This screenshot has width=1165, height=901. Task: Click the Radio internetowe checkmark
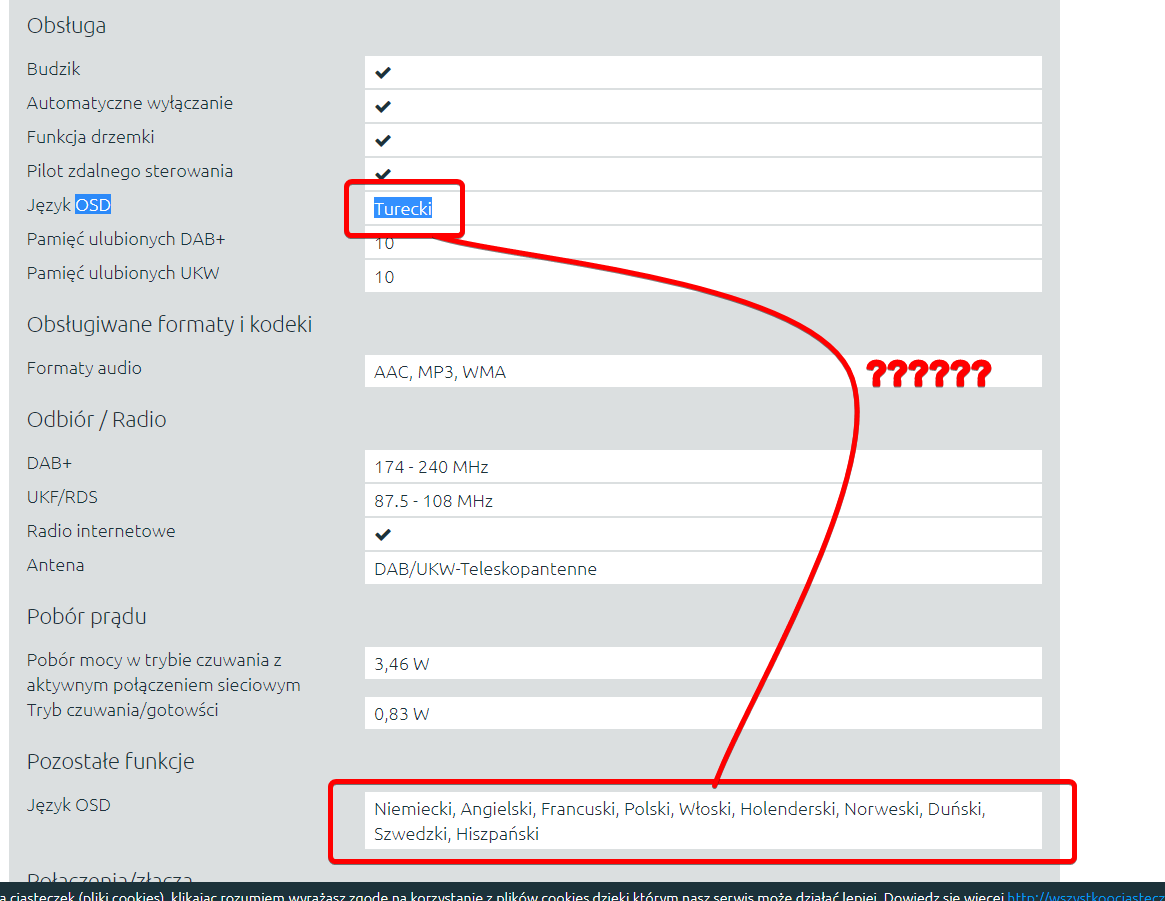pos(383,535)
